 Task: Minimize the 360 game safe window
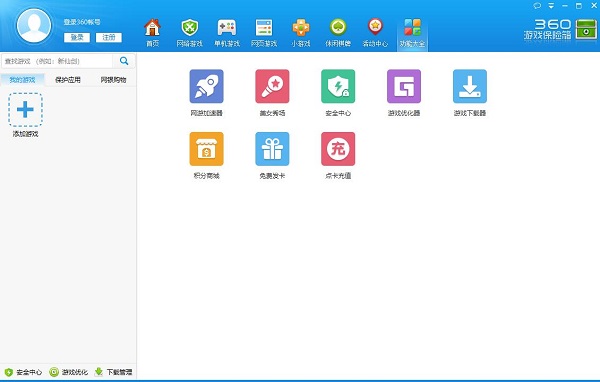click(565, 6)
